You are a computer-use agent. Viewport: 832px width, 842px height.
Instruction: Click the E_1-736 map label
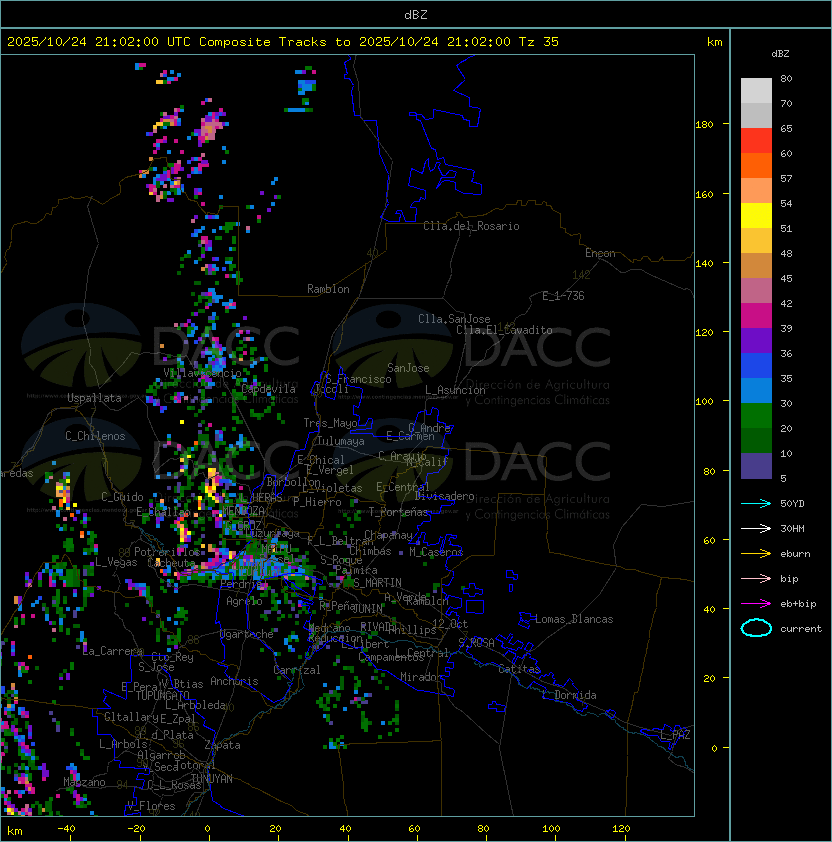[563, 296]
